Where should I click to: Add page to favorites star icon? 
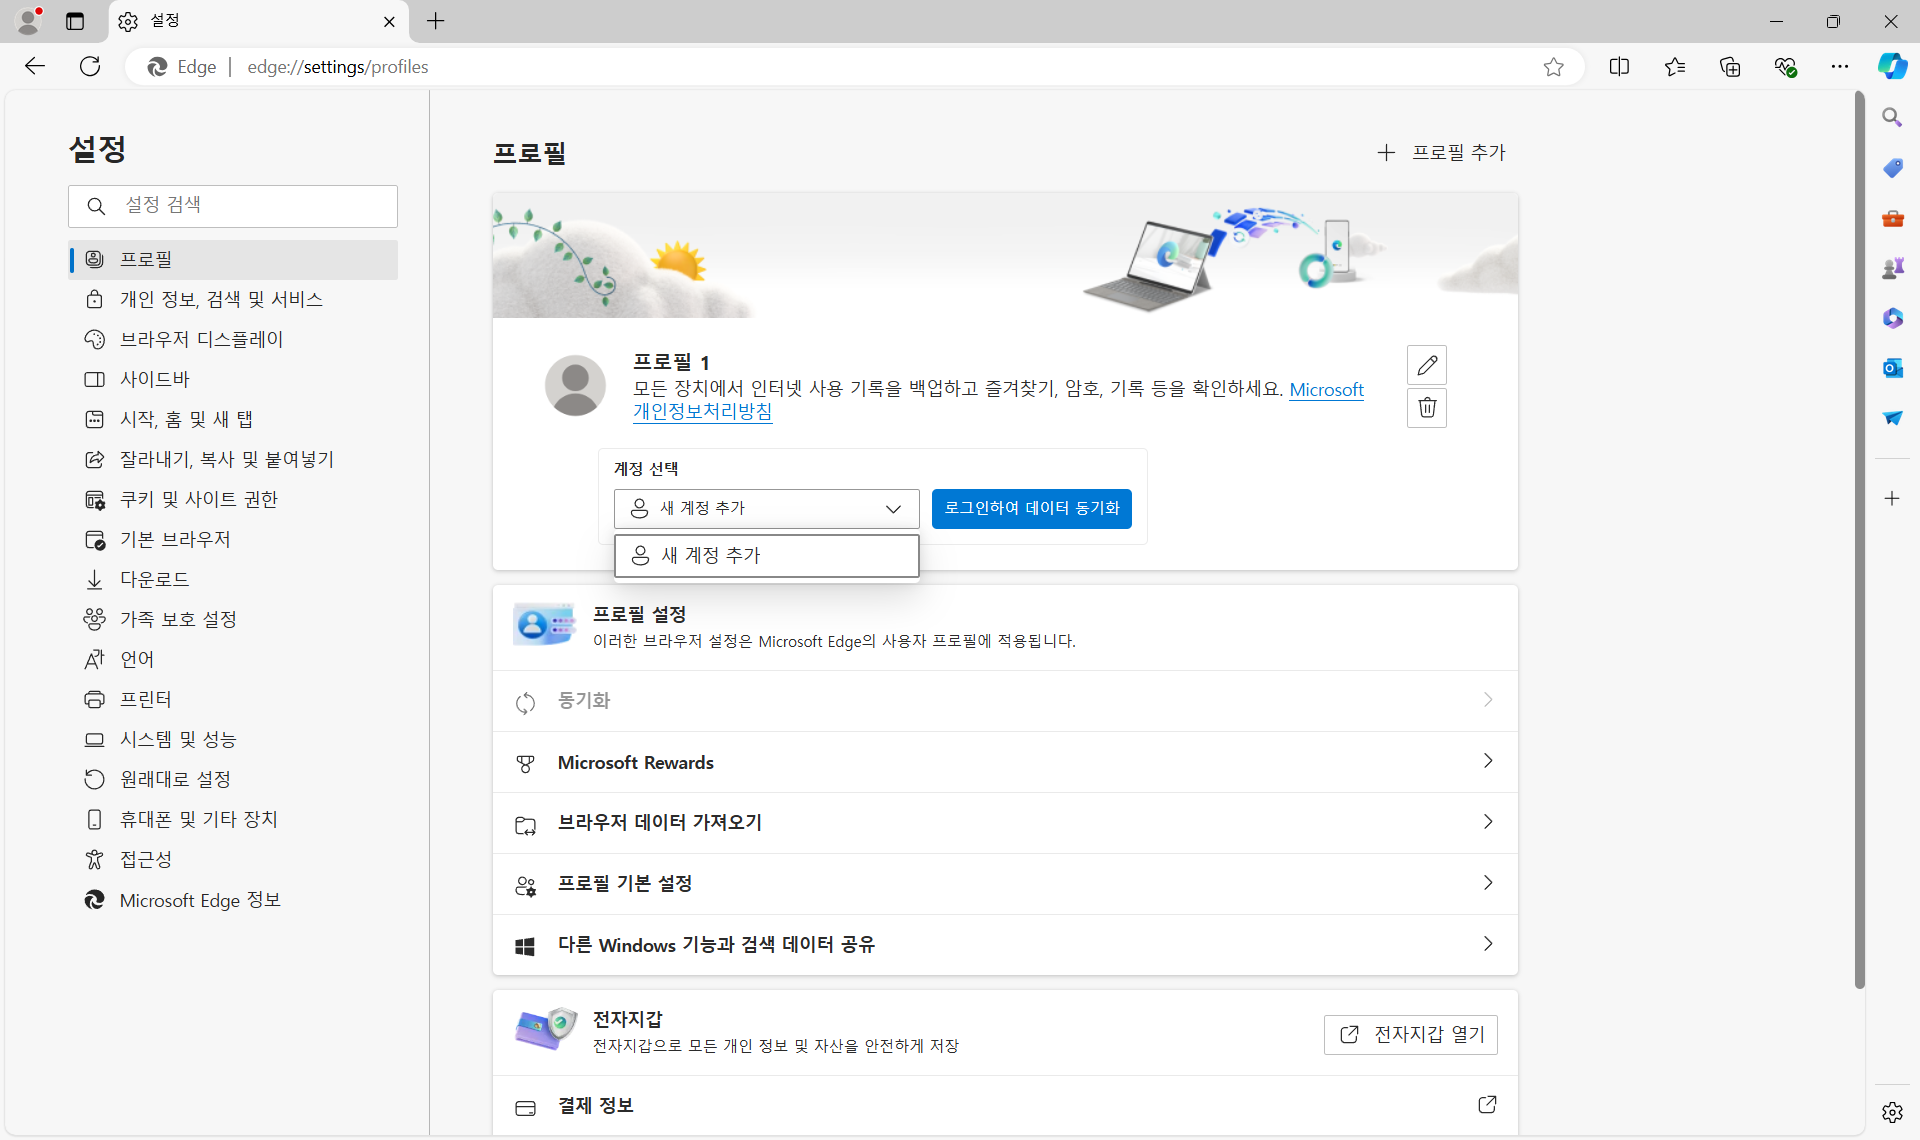point(1553,67)
